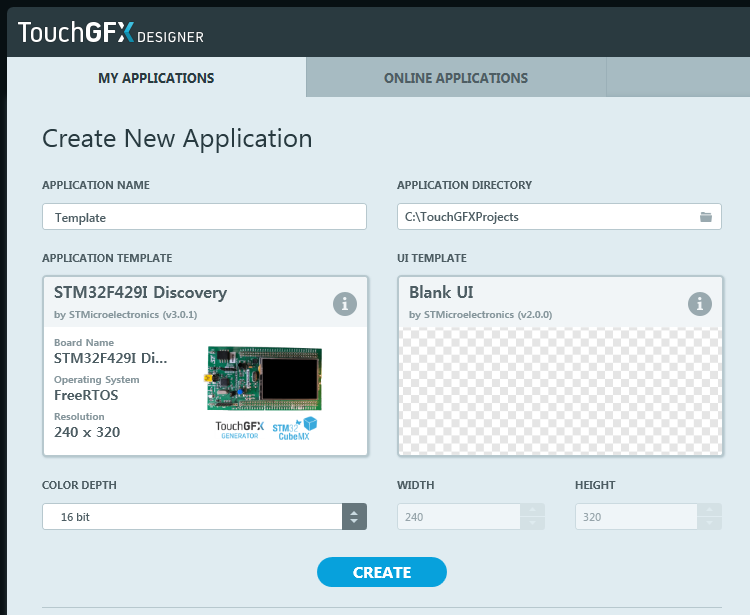Click the TouchGFX Generator logo
Viewport: 750px width, 615px height.
click(x=240, y=430)
